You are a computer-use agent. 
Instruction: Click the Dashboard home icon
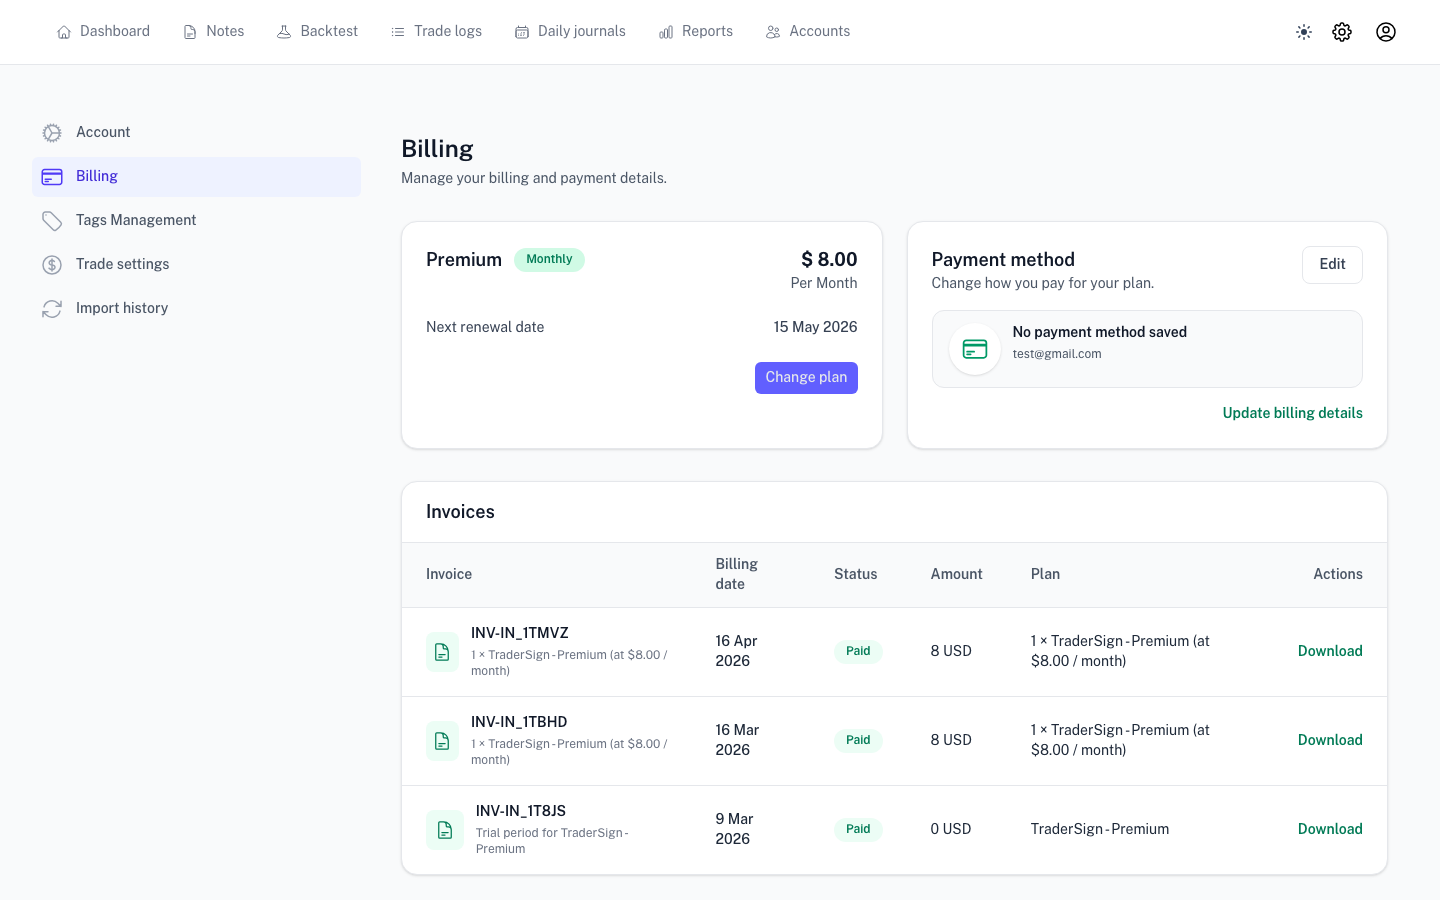point(64,31)
